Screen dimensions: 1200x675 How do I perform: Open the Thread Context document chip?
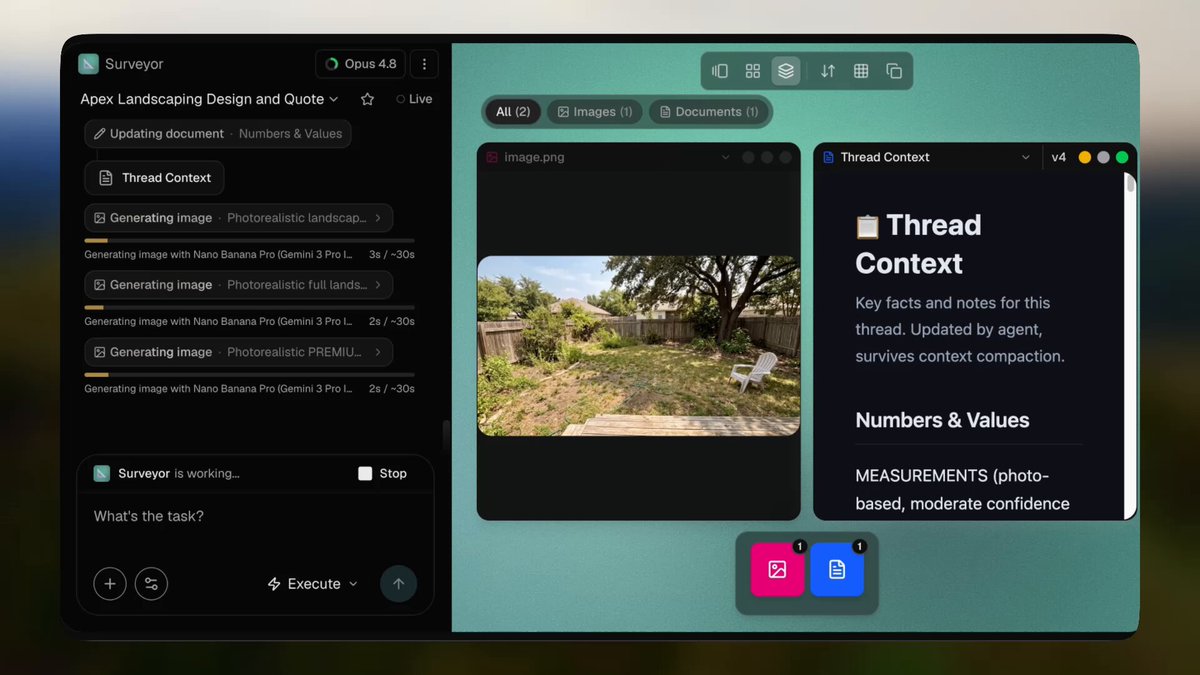[x=154, y=178]
